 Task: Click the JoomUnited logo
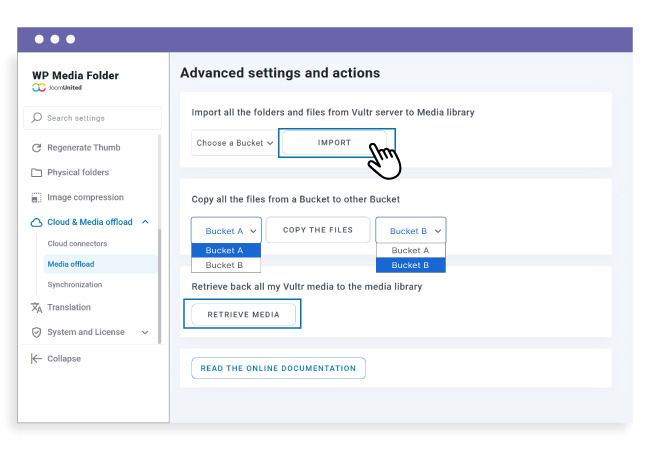[57, 87]
